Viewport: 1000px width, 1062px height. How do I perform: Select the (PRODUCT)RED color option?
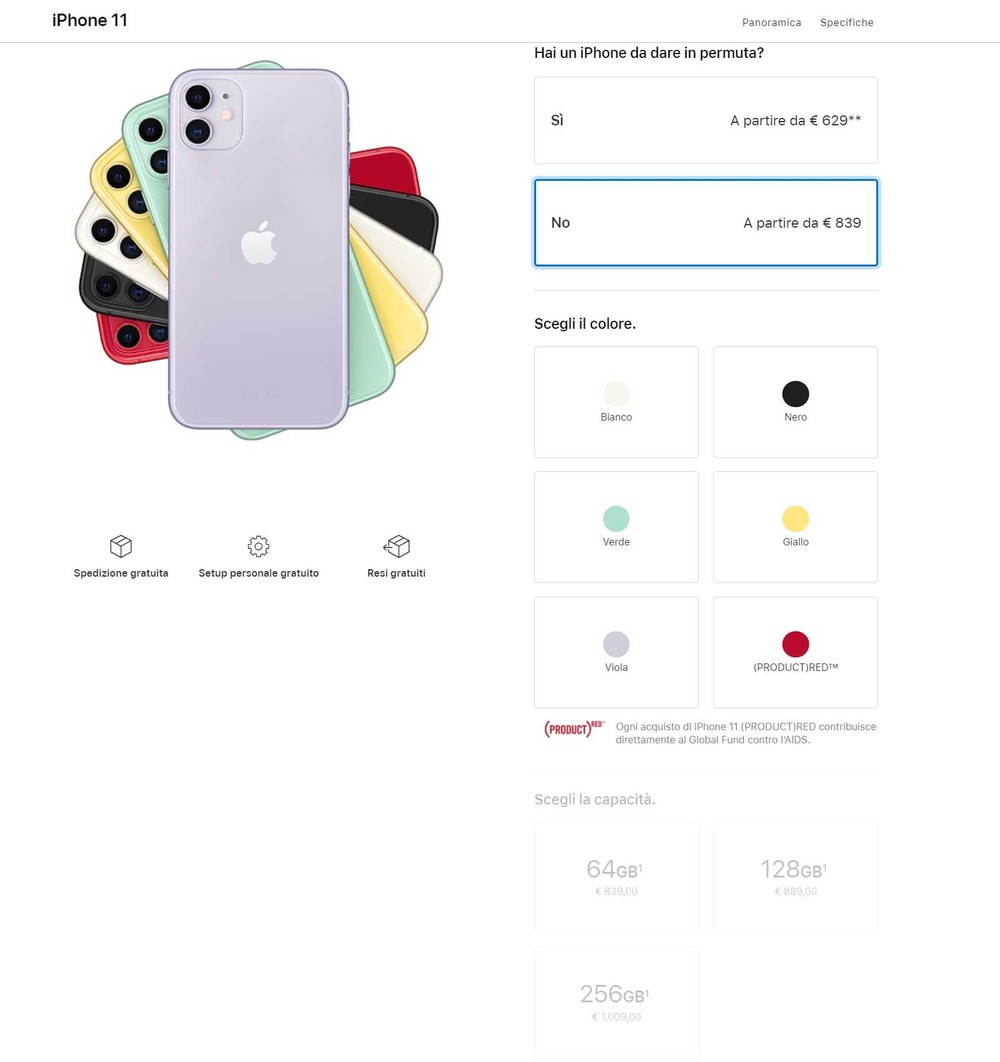tap(795, 652)
